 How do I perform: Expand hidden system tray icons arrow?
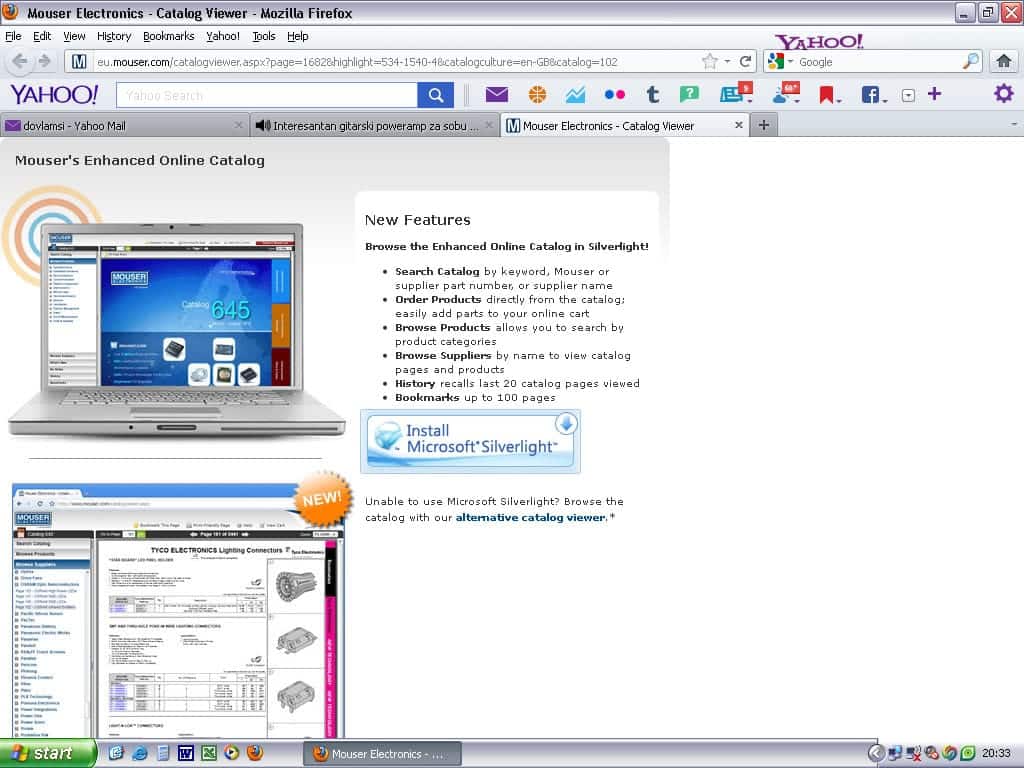pyautogui.click(x=876, y=753)
